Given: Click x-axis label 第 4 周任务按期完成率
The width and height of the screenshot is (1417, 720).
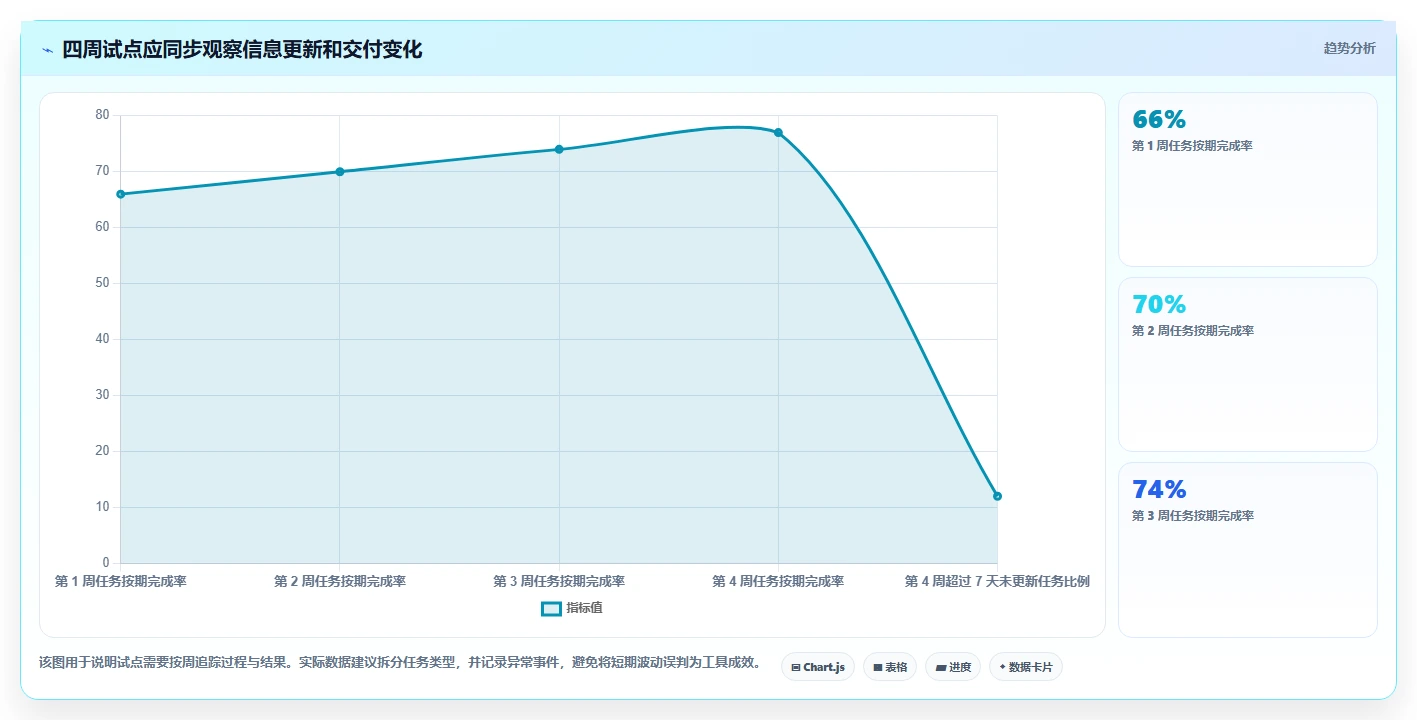Looking at the screenshot, I should [778, 581].
